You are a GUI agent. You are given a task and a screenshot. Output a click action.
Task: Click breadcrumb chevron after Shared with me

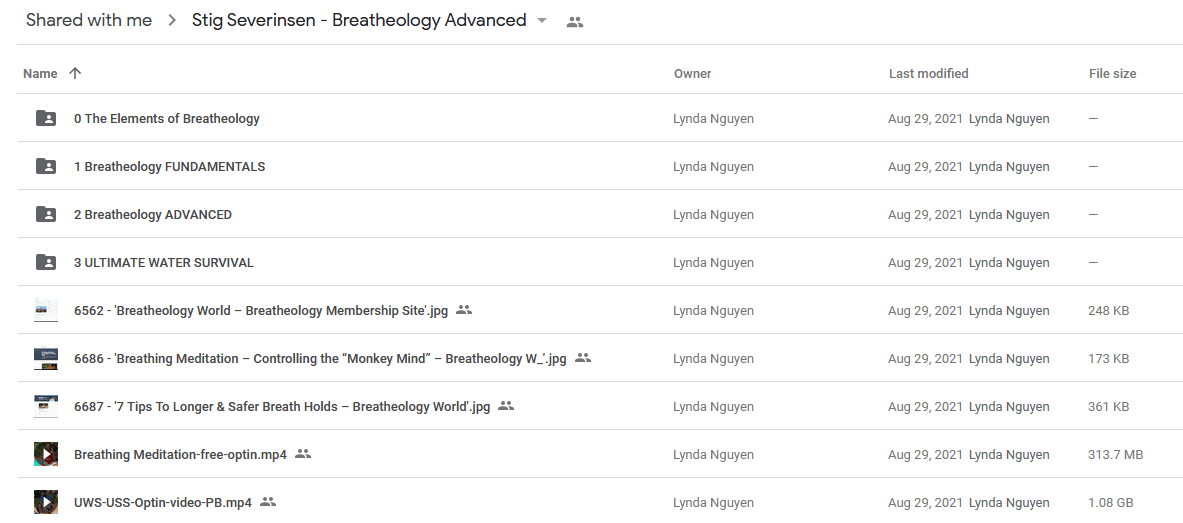(172, 21)
